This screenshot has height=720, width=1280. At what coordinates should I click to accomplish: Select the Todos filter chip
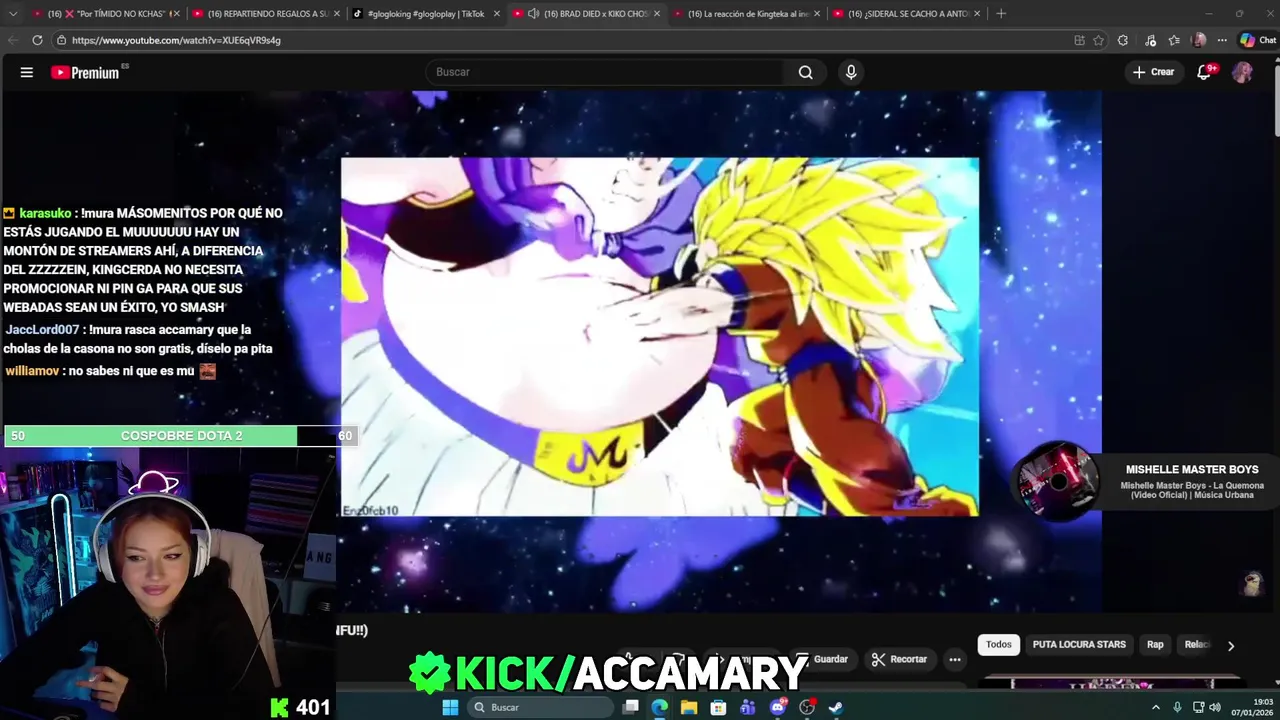pos(999,645)
